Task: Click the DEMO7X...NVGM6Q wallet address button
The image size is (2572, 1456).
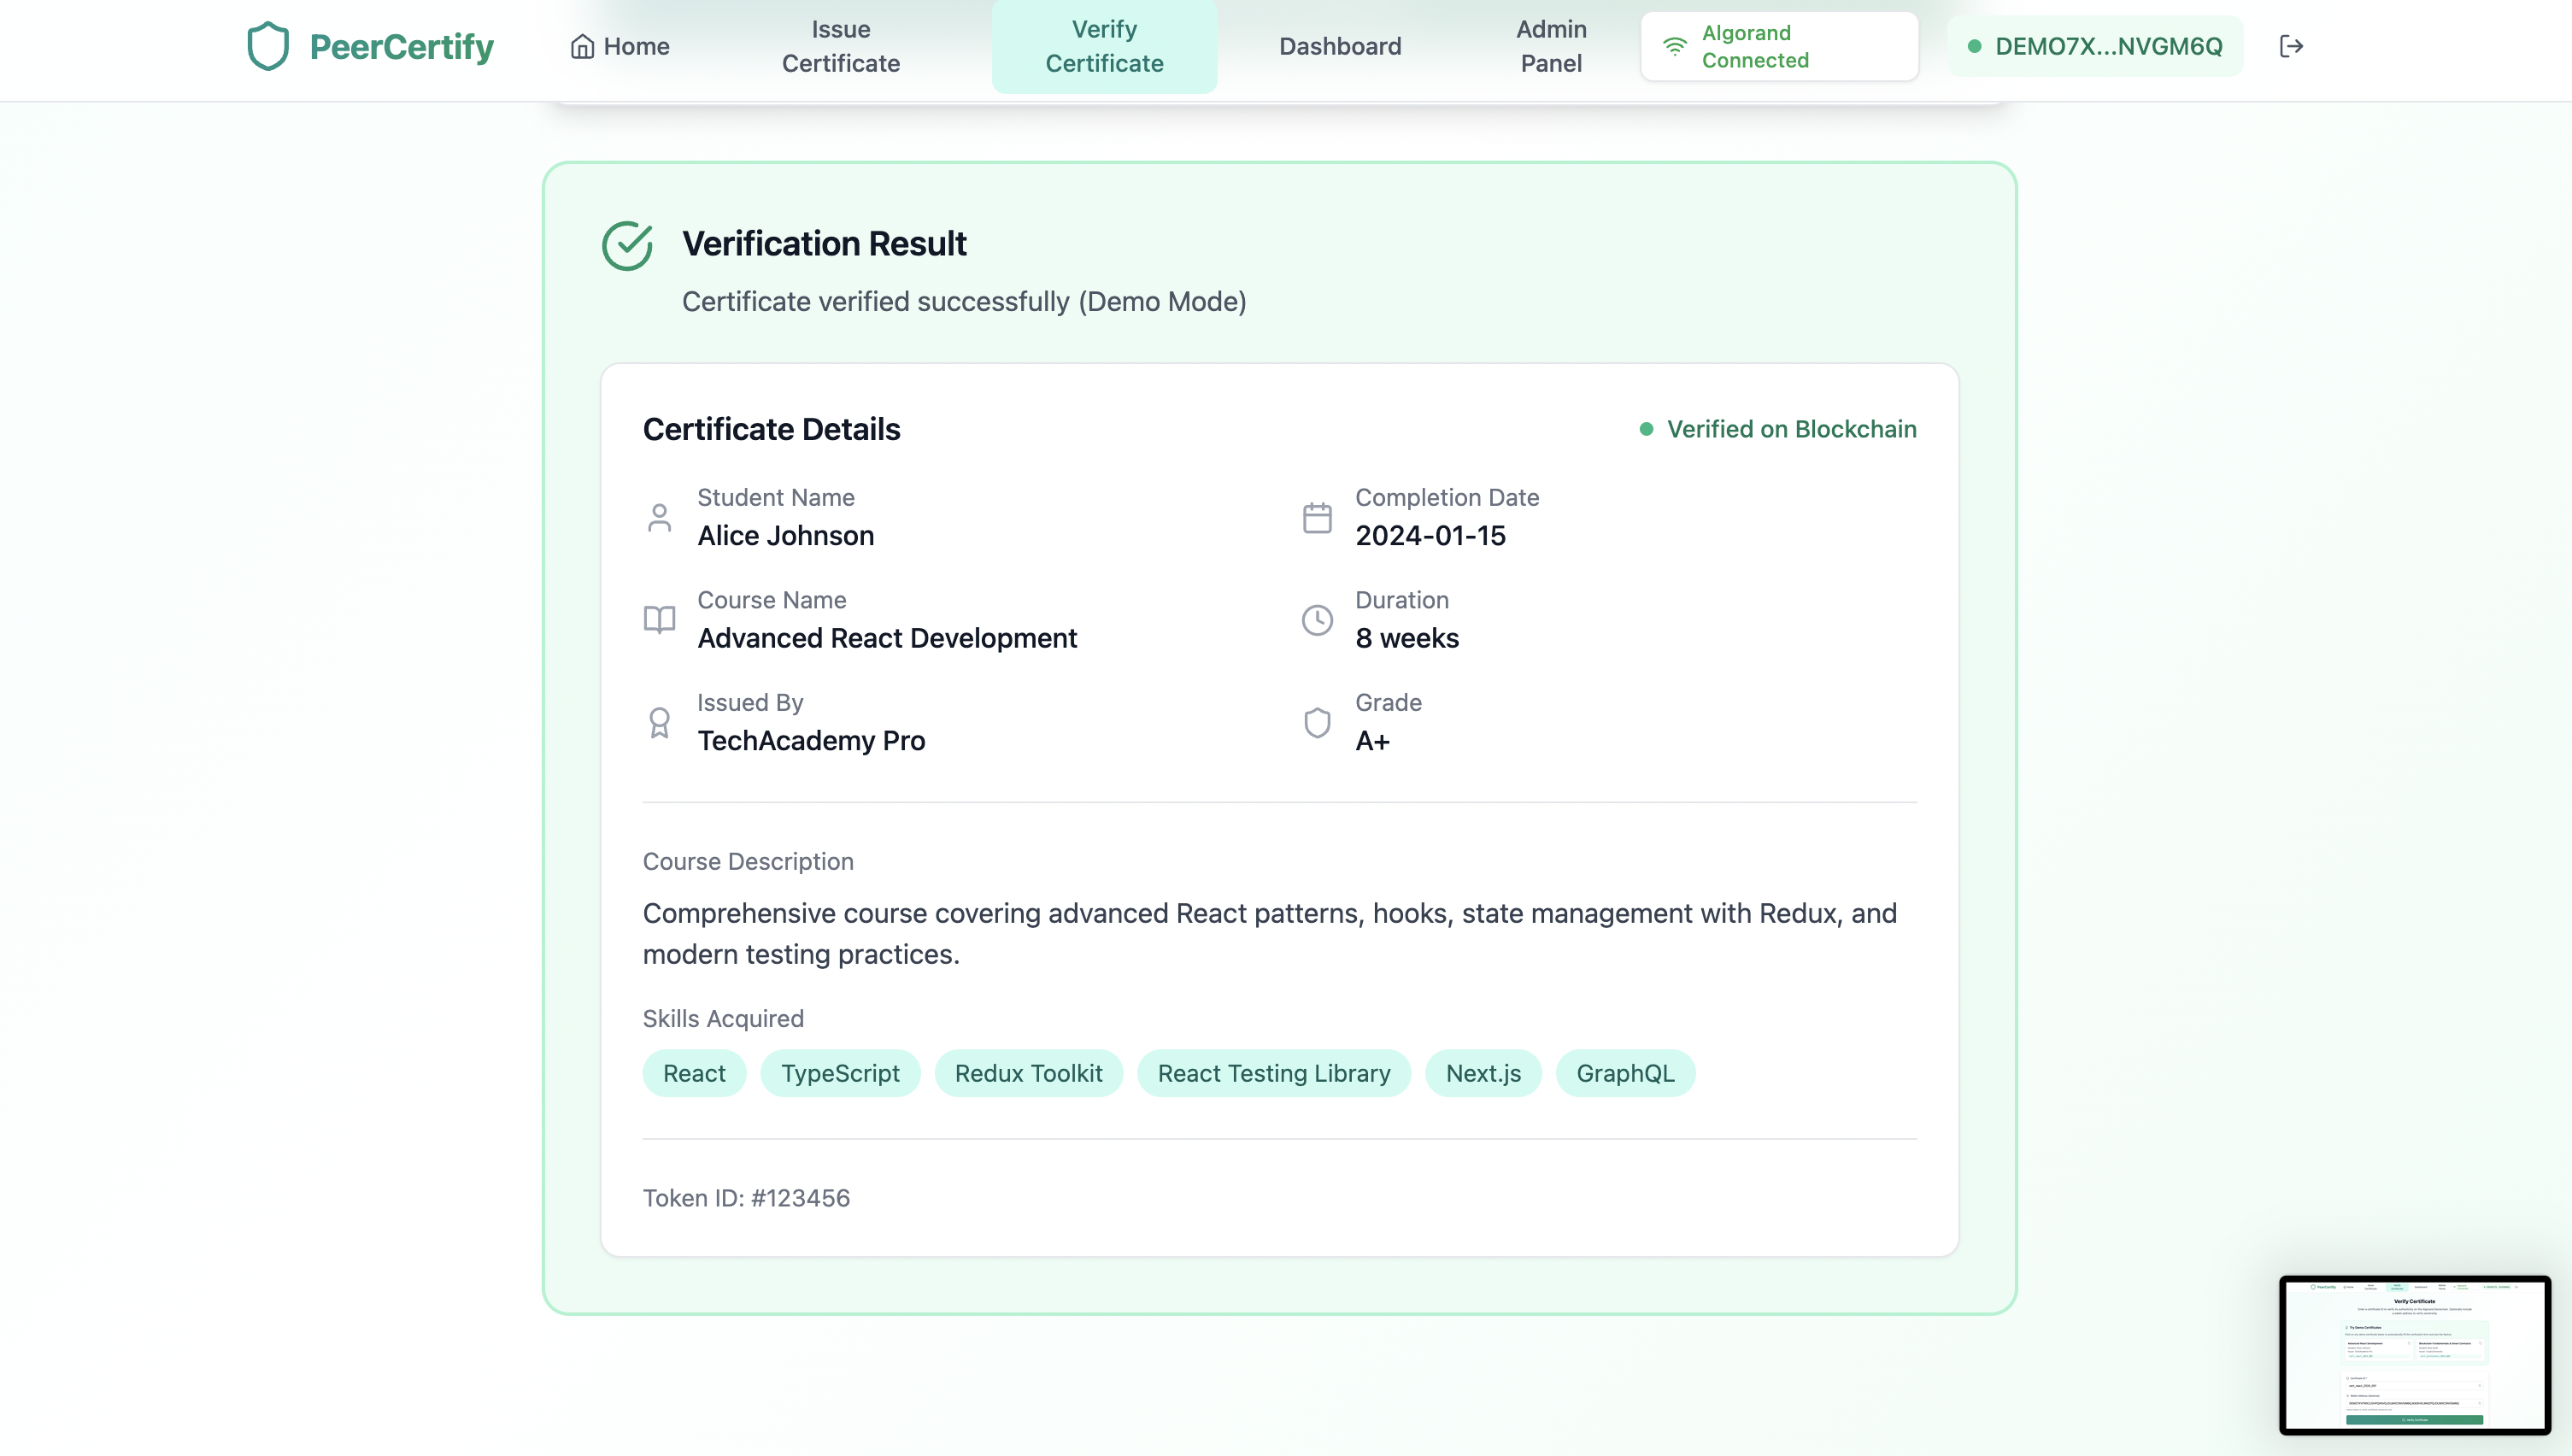Action: point(2095,46)
